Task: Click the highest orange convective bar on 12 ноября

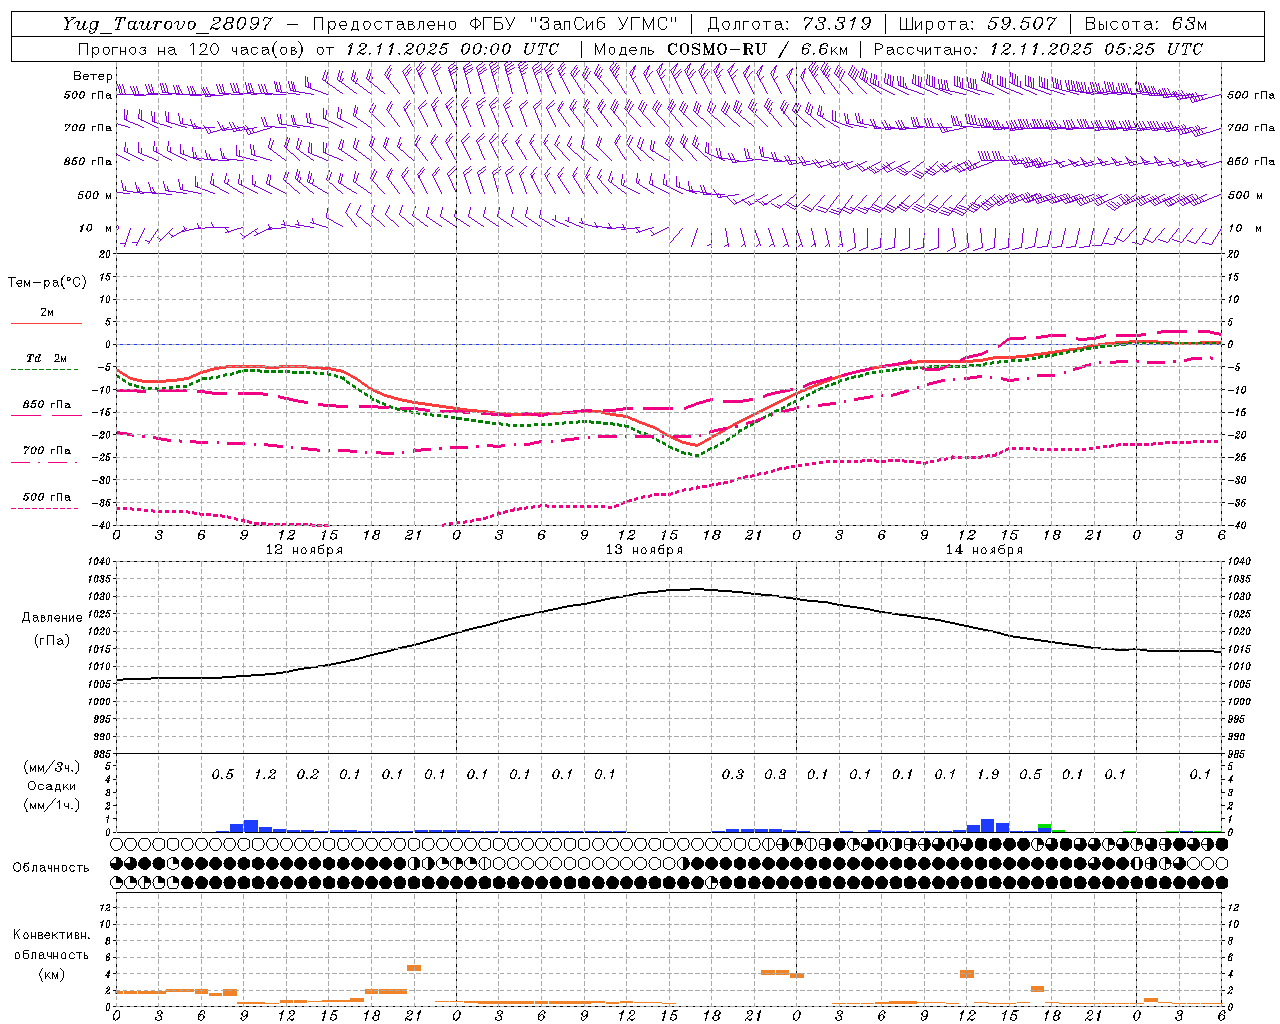Action: click(414, 968)
